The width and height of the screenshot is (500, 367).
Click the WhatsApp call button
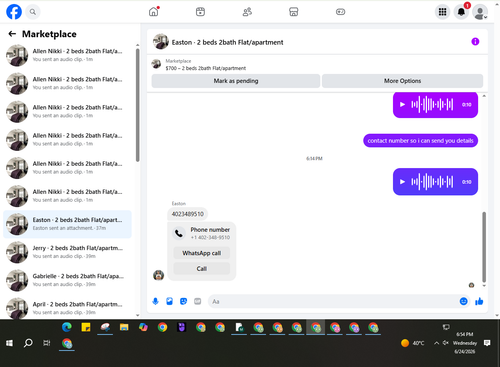coord(202,253)
